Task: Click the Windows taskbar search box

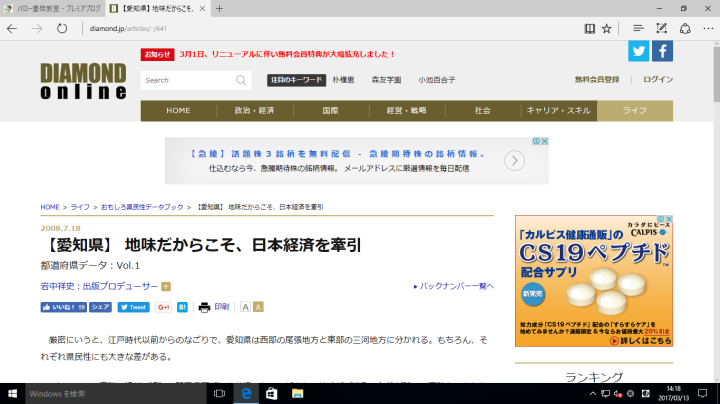Action: pyautogui.click(x=110, y=393)
